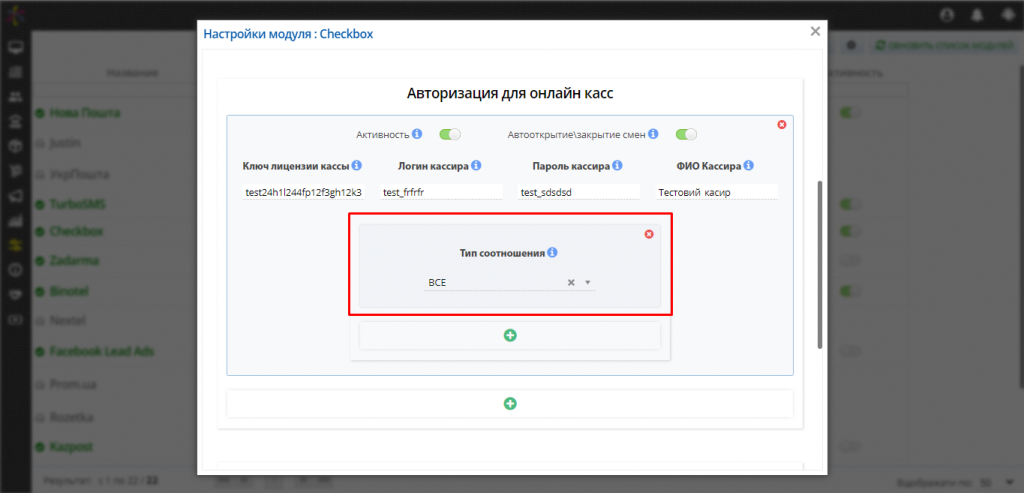Toggle the Активность switch
Screen dimensions: 1024x493
coord(450,135)
